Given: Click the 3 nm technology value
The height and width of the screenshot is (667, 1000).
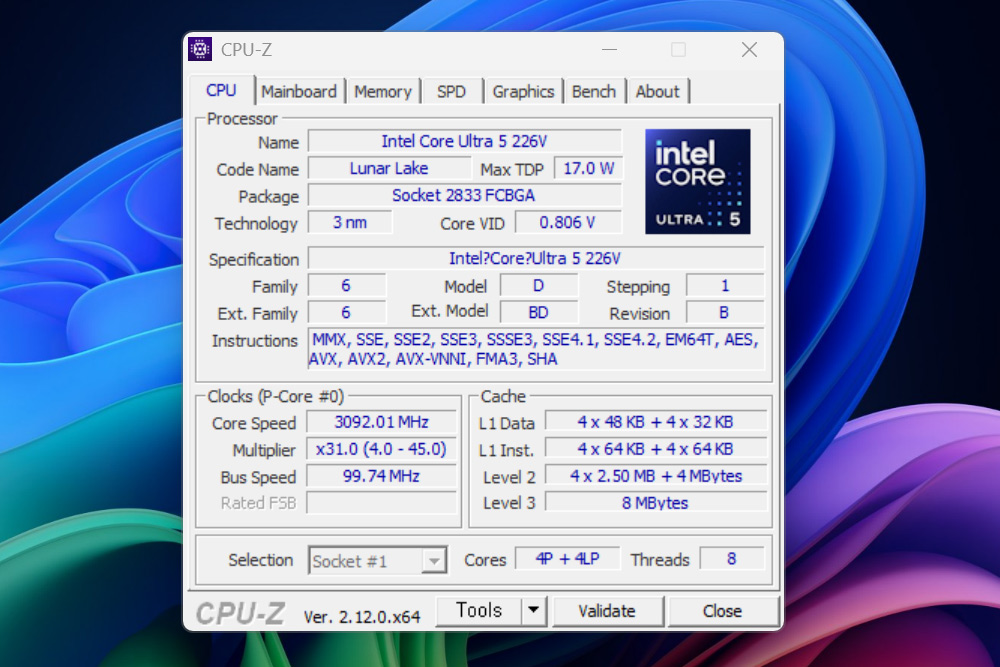Looking at the screenshot, I should click(x=349, y=223).
